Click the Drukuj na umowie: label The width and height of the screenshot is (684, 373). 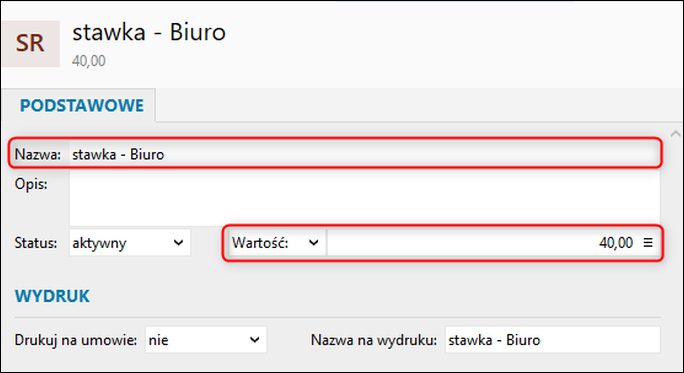(x=75, y=340)
